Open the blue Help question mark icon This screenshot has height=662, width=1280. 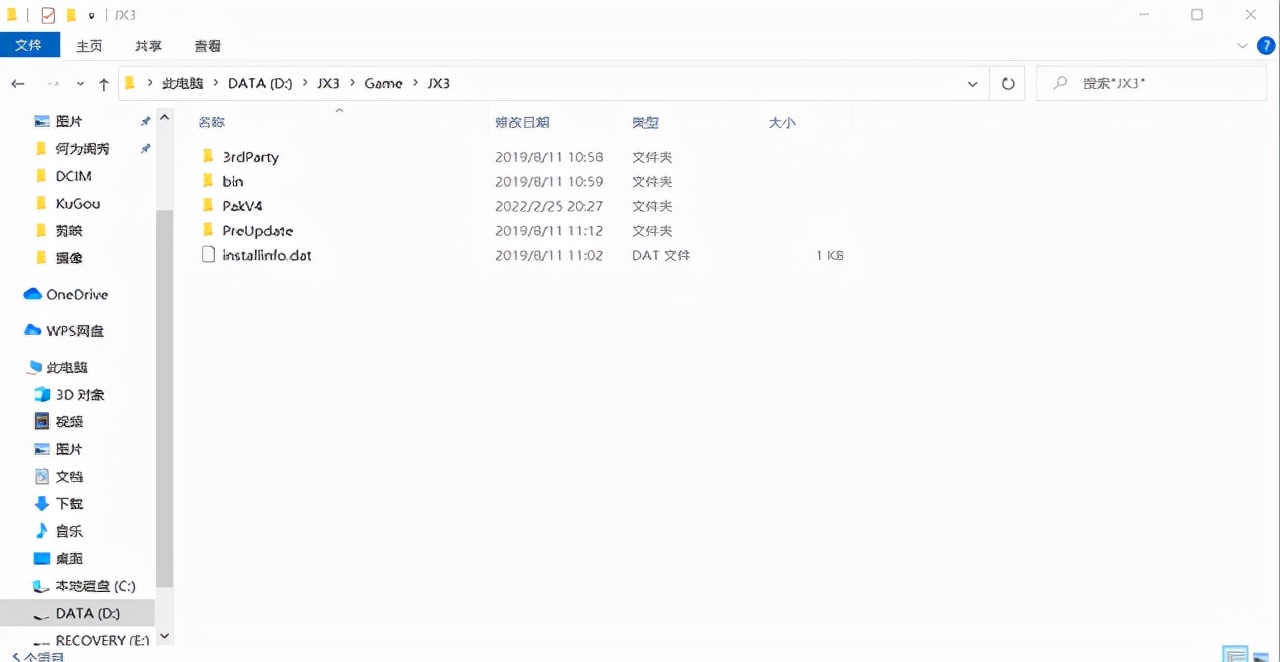point(1266,45)
